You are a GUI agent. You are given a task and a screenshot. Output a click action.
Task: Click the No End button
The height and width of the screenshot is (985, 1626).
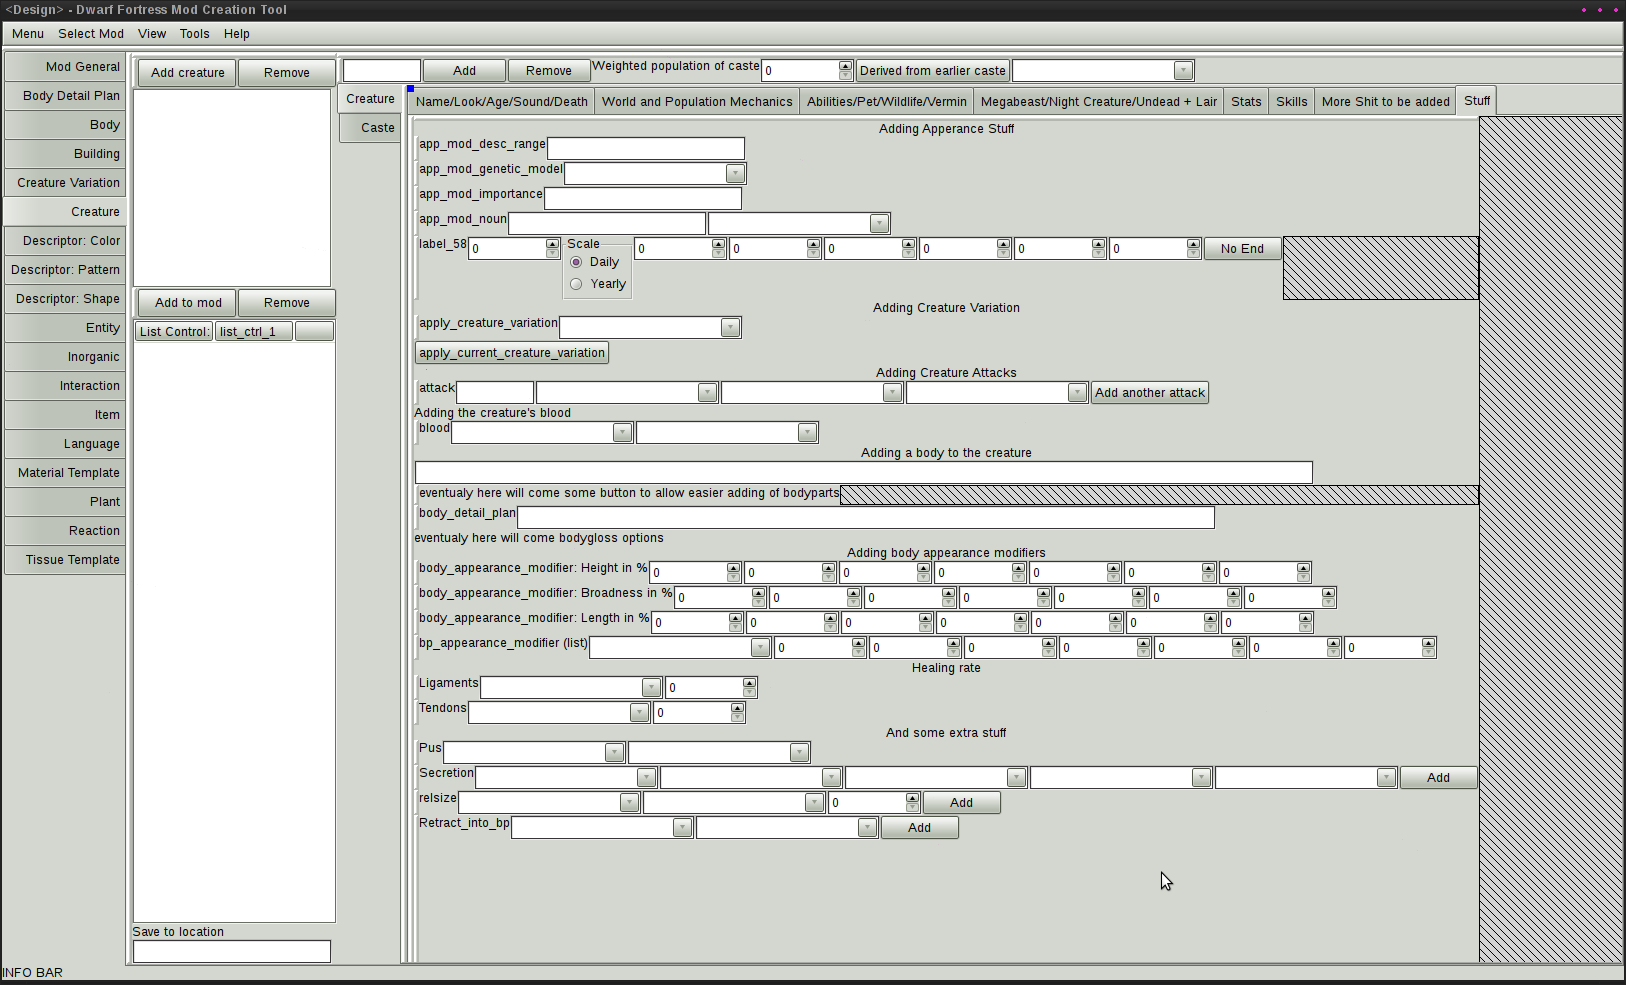pyautogui.click(x=1241, y=249)
